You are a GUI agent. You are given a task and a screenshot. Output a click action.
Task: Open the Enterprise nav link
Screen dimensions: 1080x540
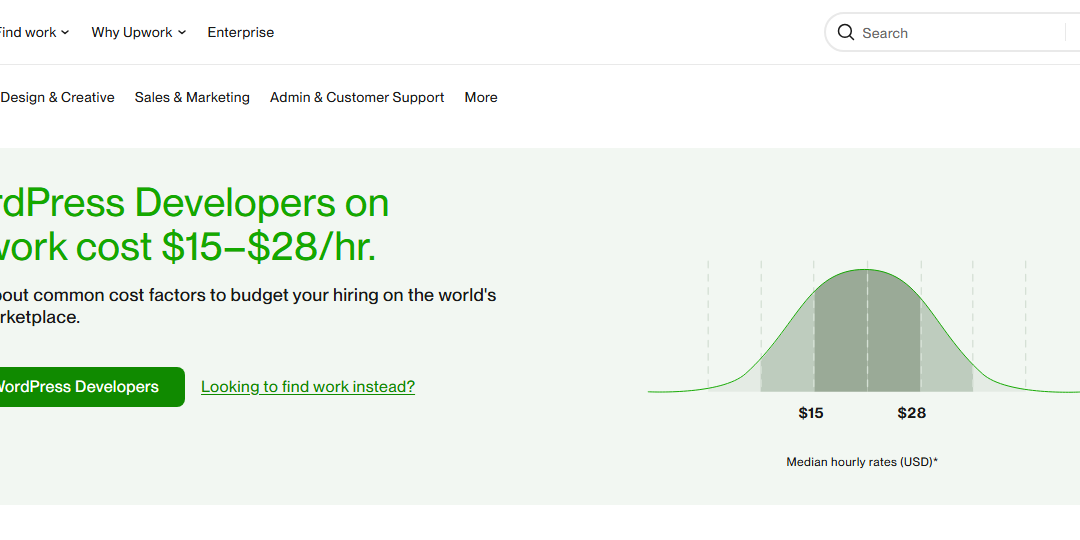coord(240,32)
